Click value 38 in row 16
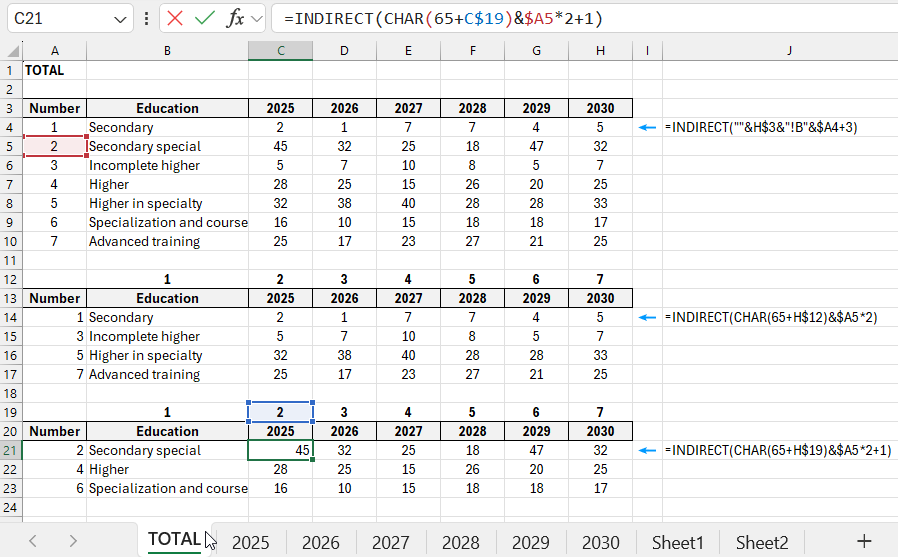898x557 pixels. pos(344,355)
